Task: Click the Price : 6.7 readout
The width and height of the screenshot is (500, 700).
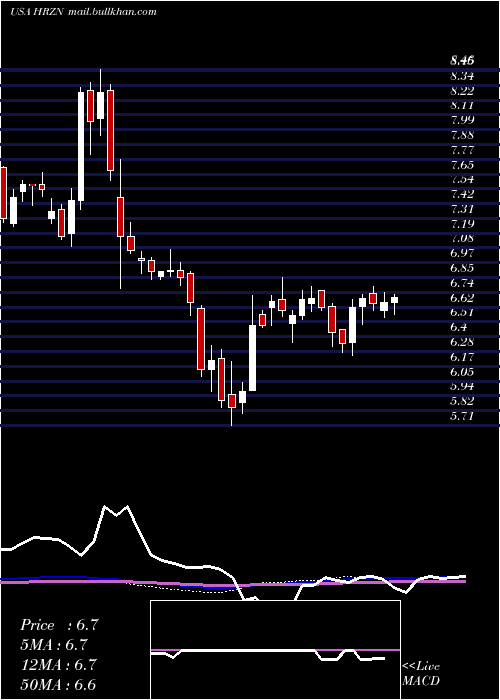Action: pyautogui.click(x=59, y=625)
